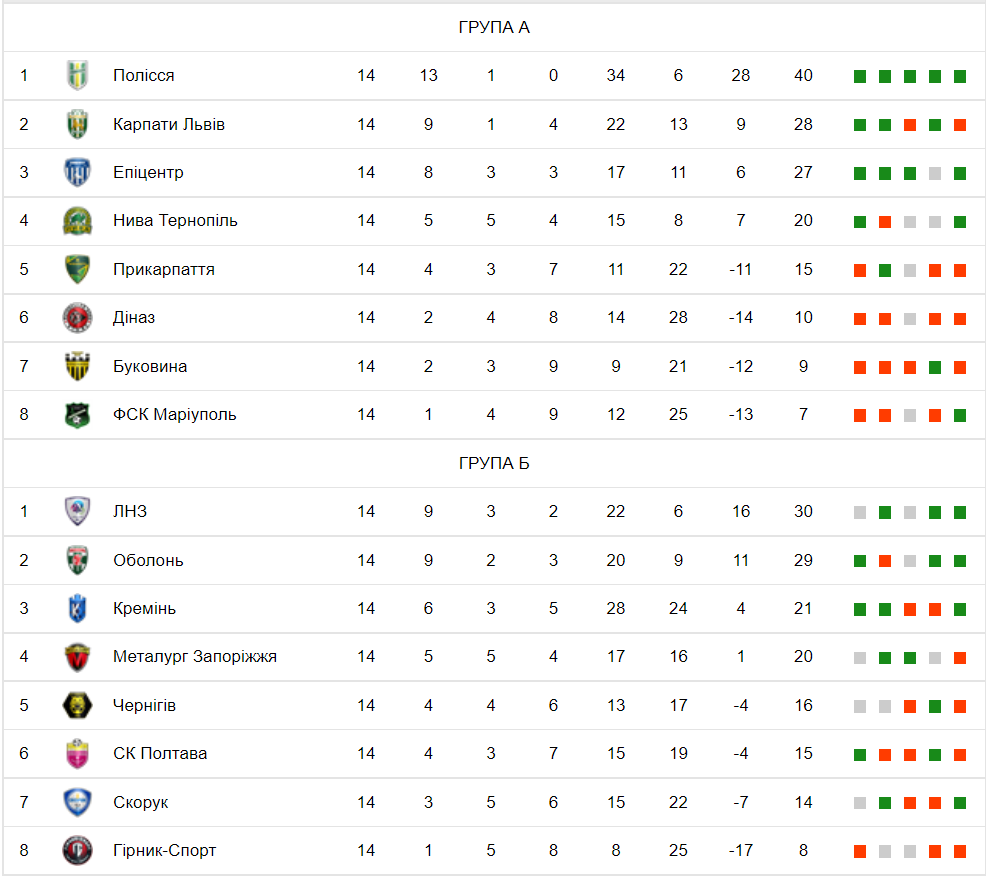The height and width of the screenshot is (878, 988).
Task: Select the Прикарпаття team name
Action: [164, 270]
